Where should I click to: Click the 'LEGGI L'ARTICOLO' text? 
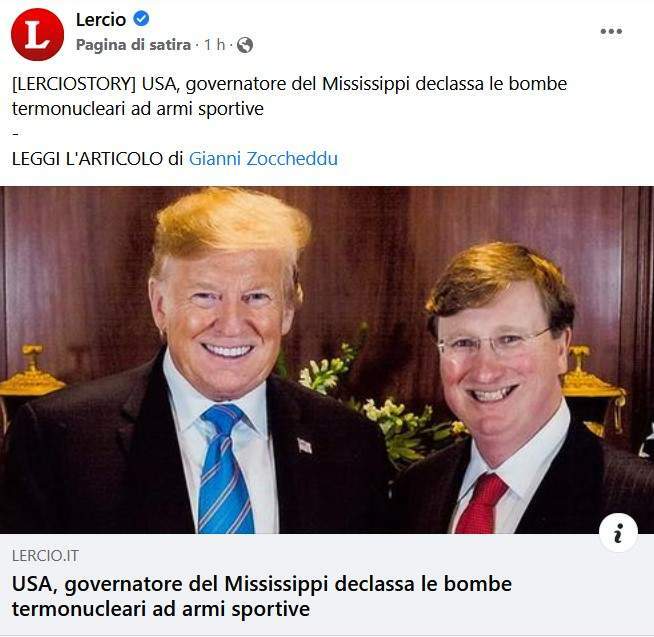tap(87, 159)
